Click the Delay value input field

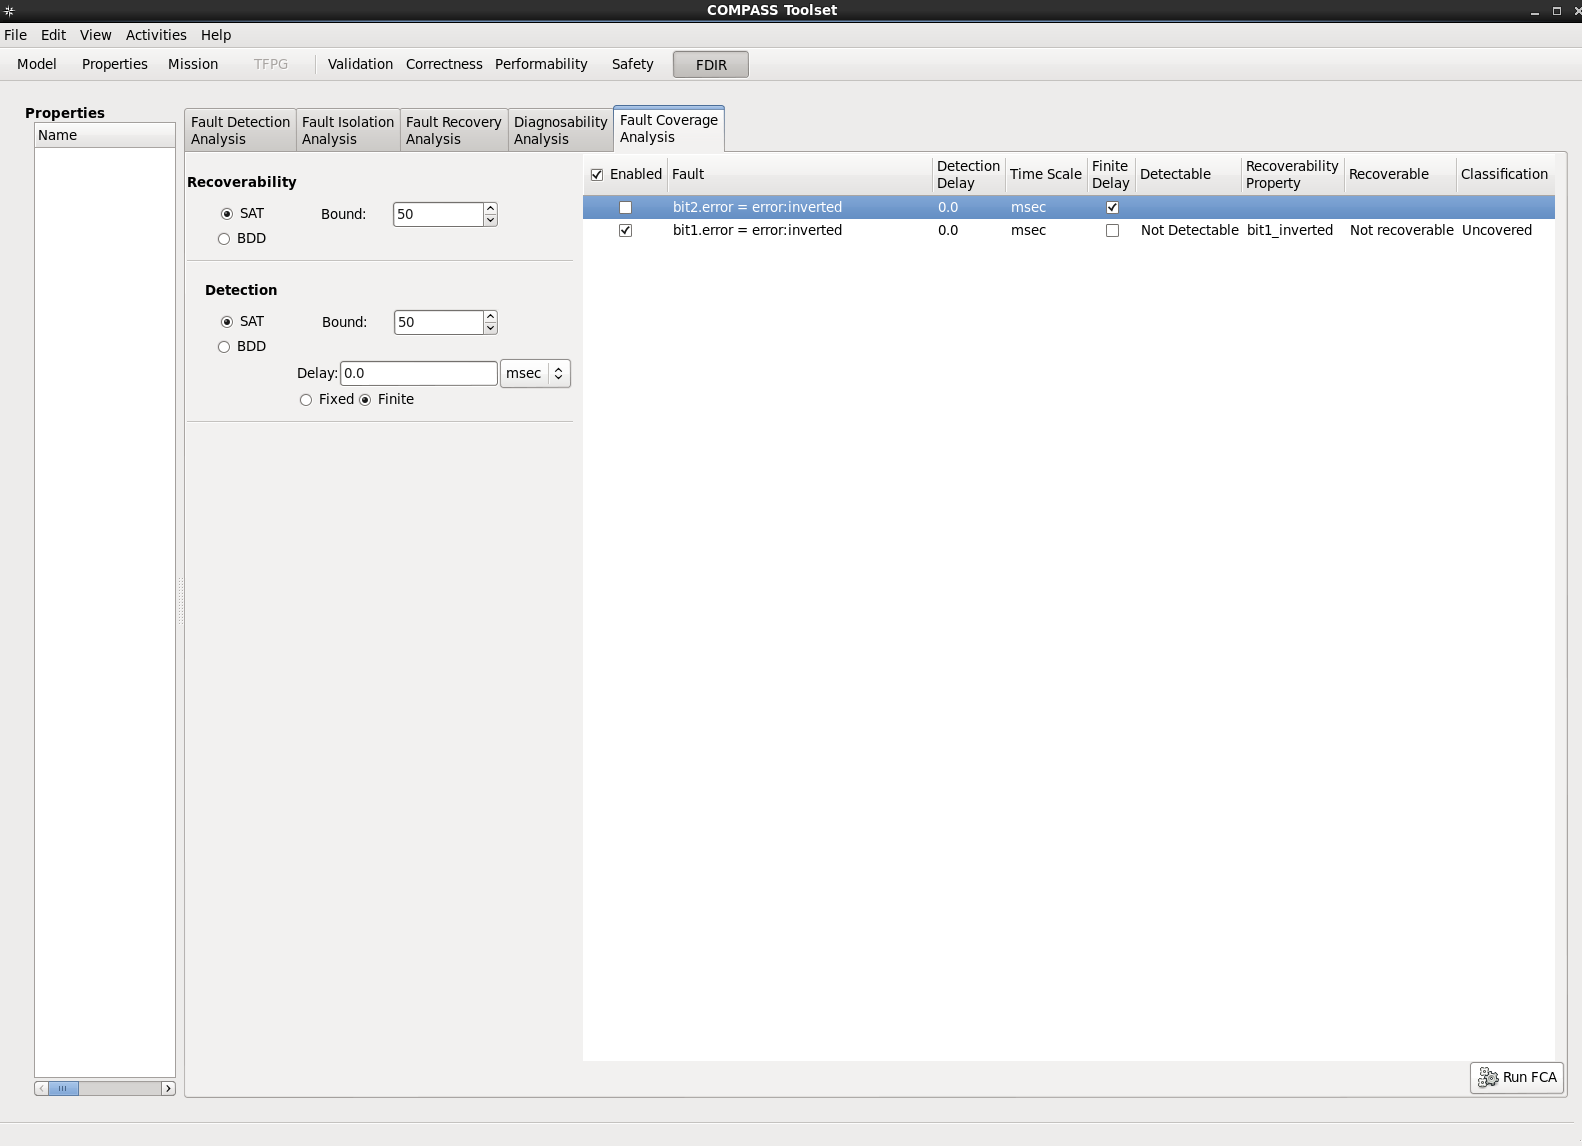click(x=419, y=373)
